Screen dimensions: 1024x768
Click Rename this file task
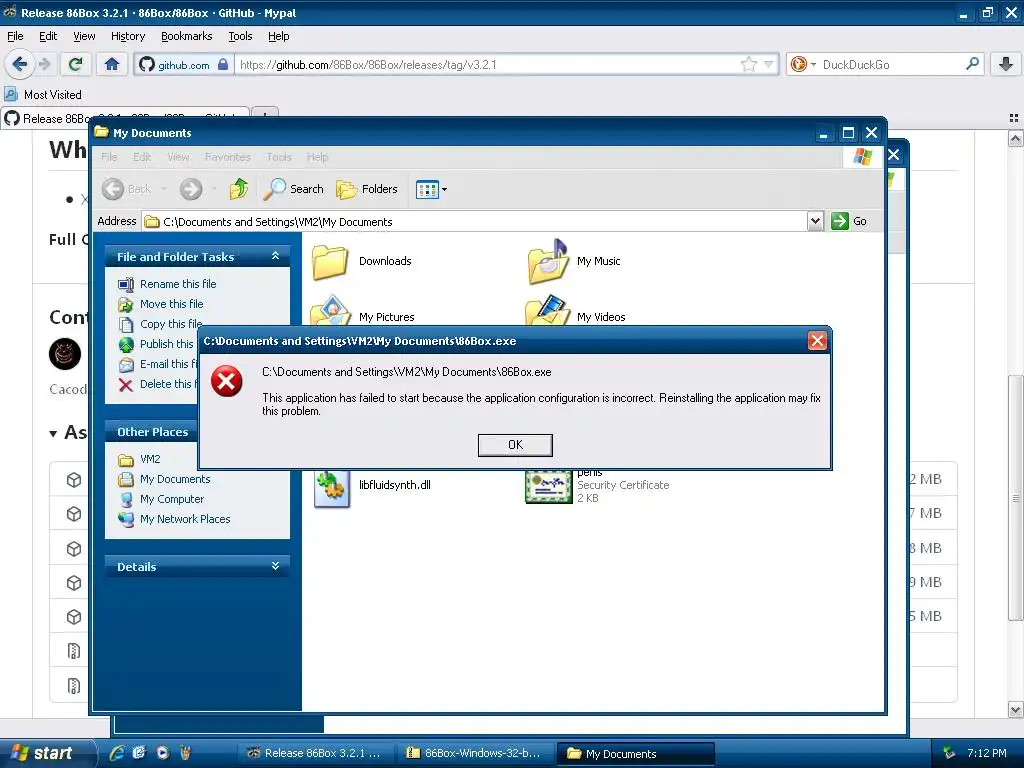(178, 284)
